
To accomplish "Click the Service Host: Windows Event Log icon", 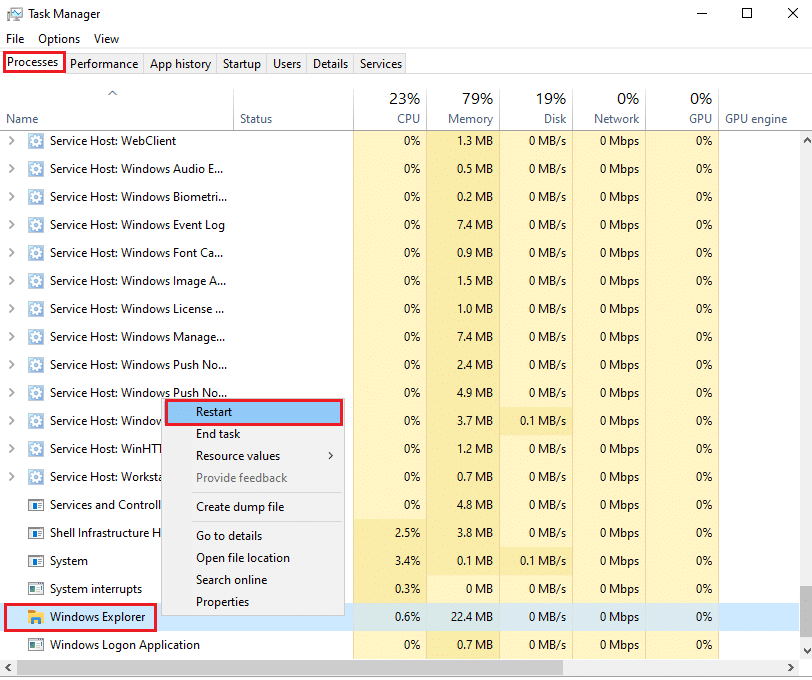I will point(36,225).
